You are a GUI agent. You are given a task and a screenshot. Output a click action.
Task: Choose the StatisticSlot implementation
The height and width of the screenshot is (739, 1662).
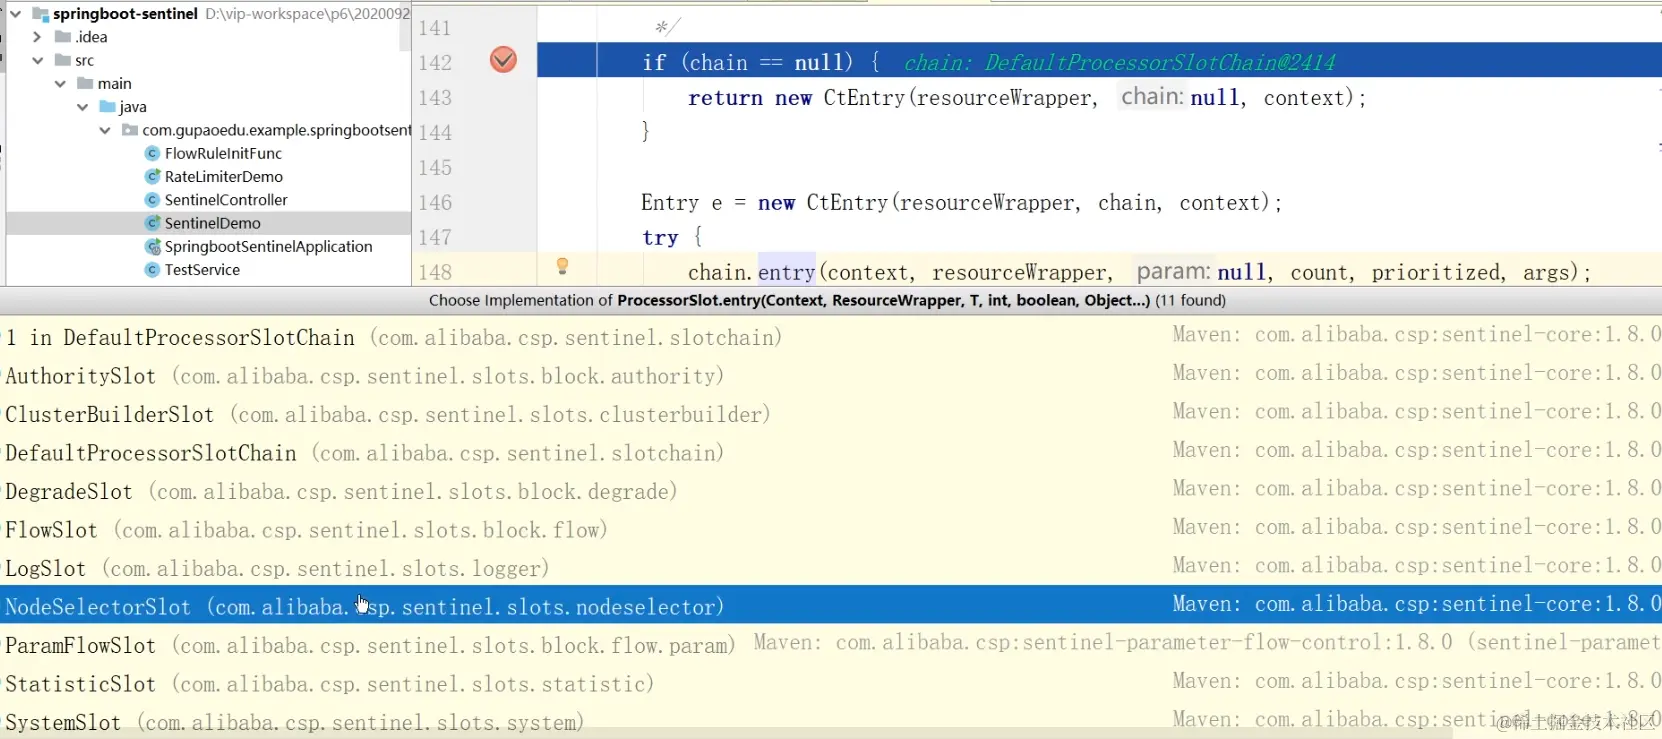pyautogui.click(x=831, y=684)
